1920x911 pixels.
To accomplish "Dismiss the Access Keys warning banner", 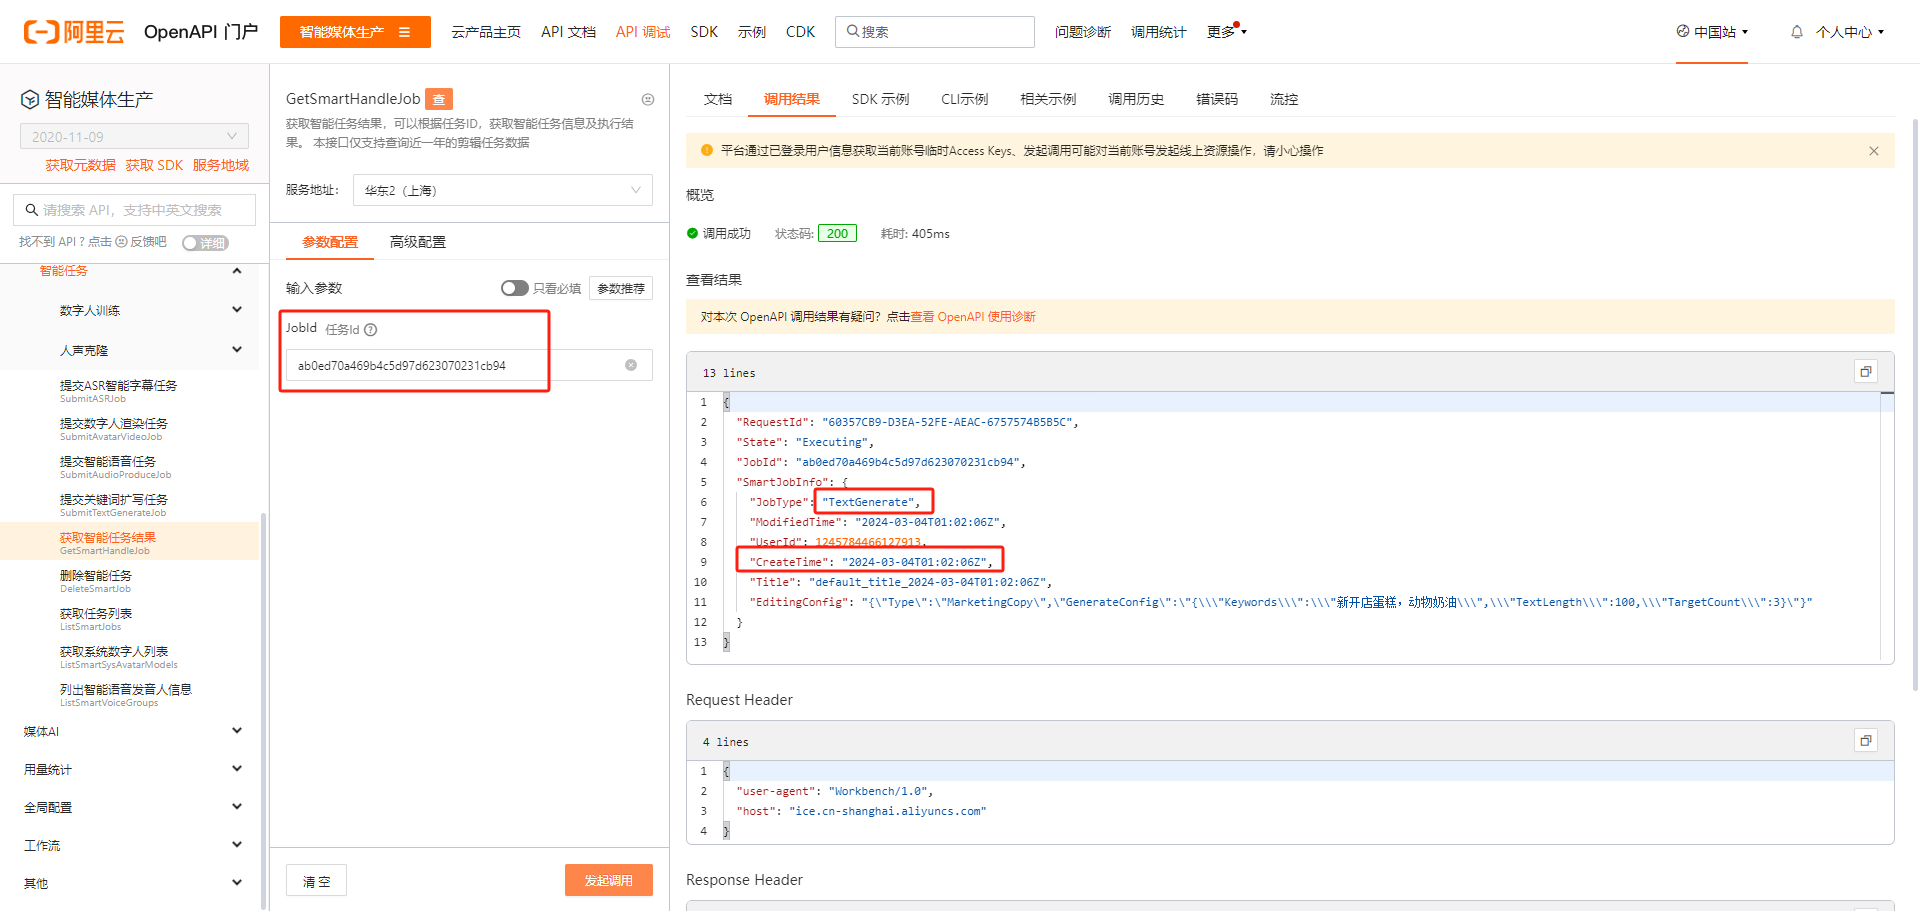I will pos(1874,151).
